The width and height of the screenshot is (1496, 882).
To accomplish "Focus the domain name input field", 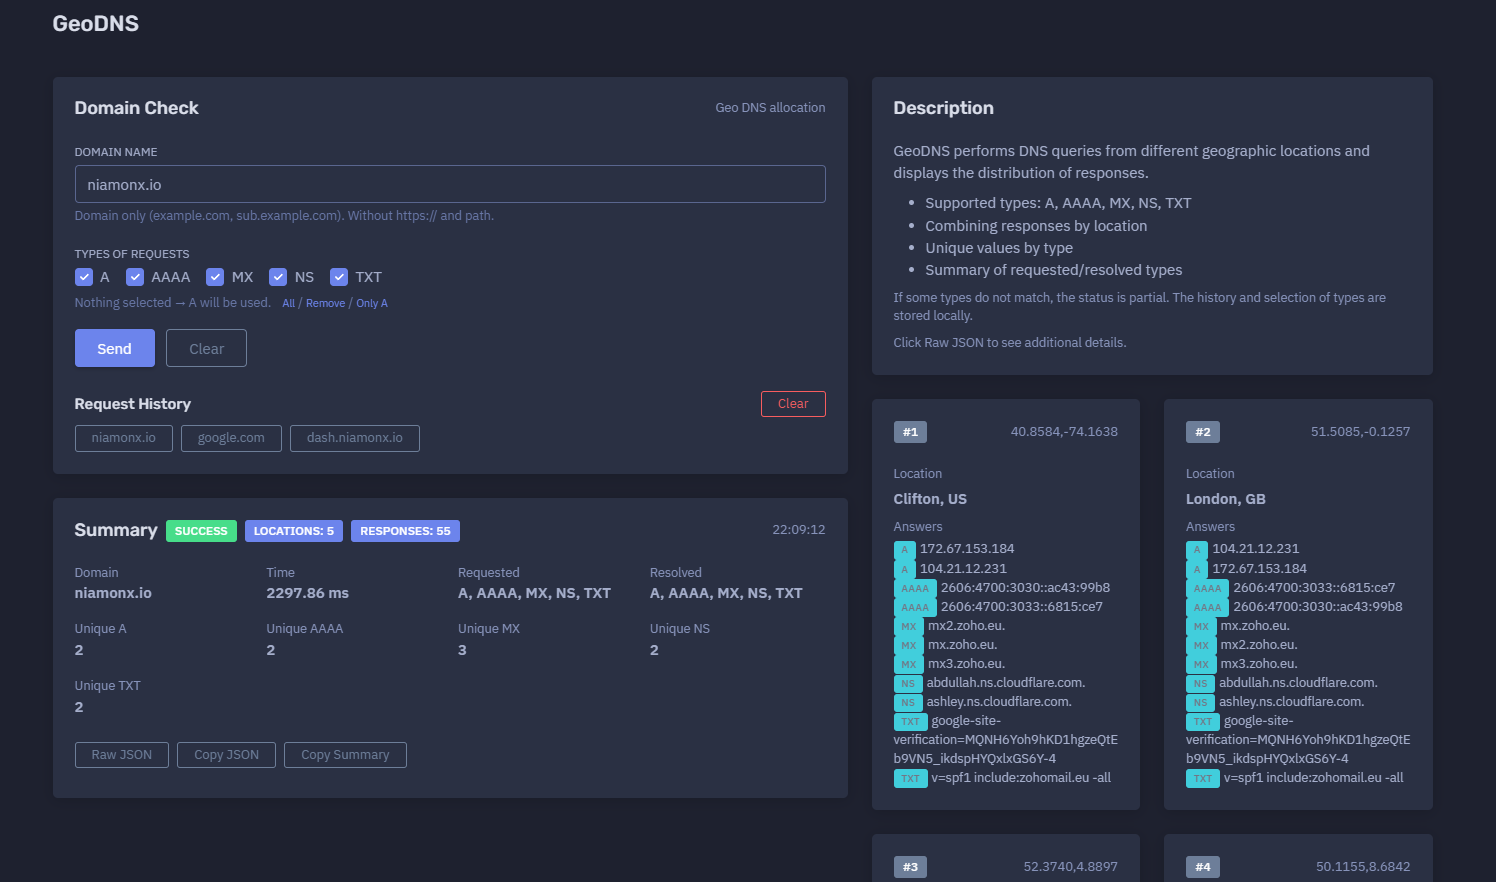I will (450, 184).
